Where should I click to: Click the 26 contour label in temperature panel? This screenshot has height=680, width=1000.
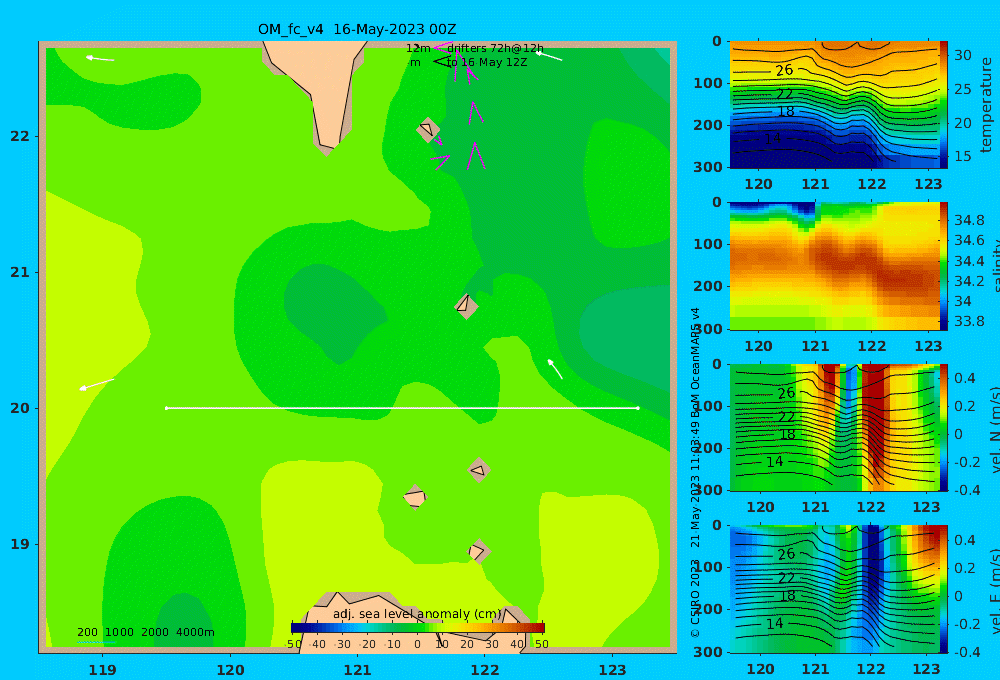tap(784, 70)
